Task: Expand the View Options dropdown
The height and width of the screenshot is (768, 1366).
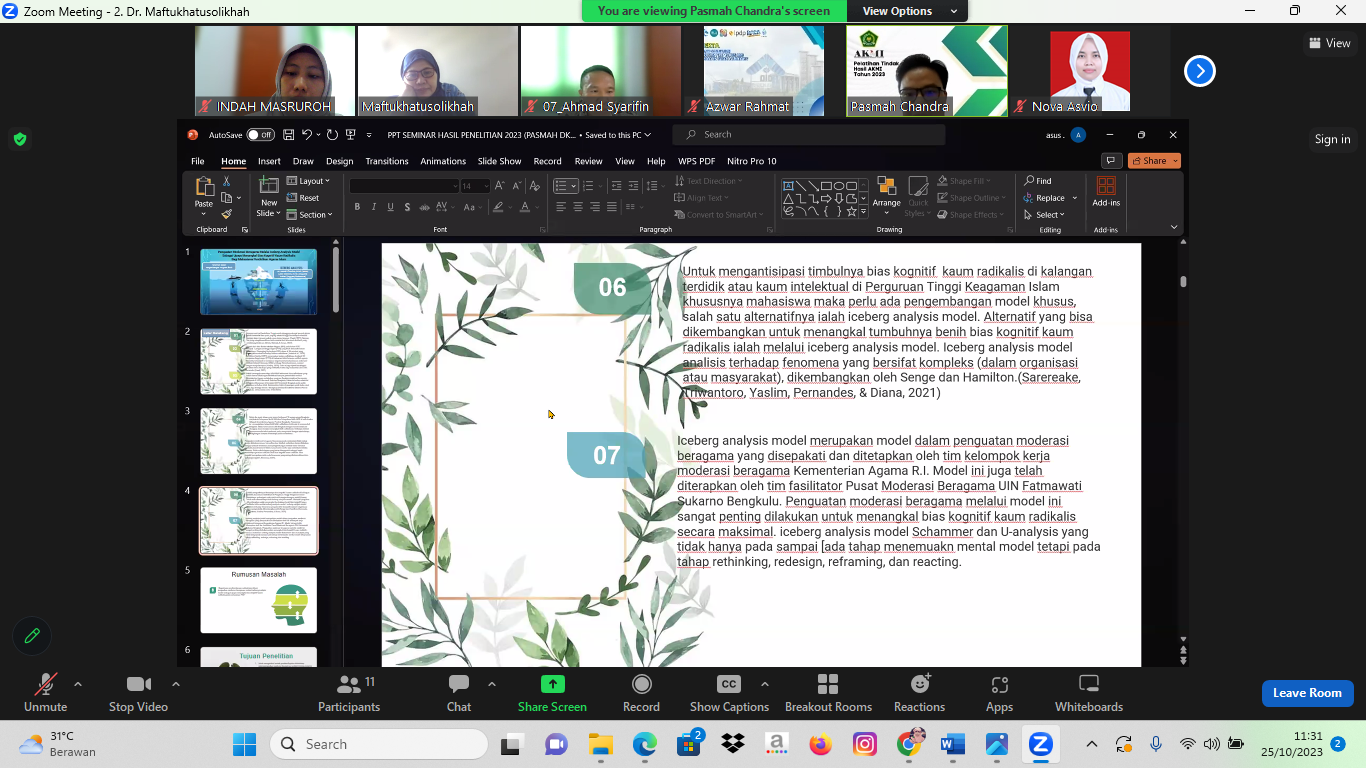Action: [909, 11]
